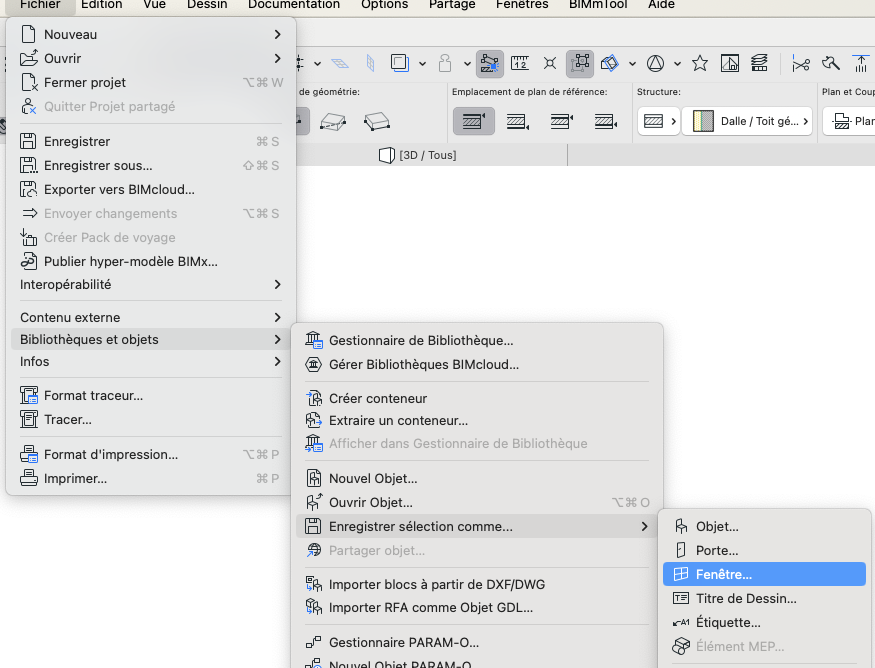Click the Format traceur icon
The image size is (875, 668).
(x=28, y=395)
